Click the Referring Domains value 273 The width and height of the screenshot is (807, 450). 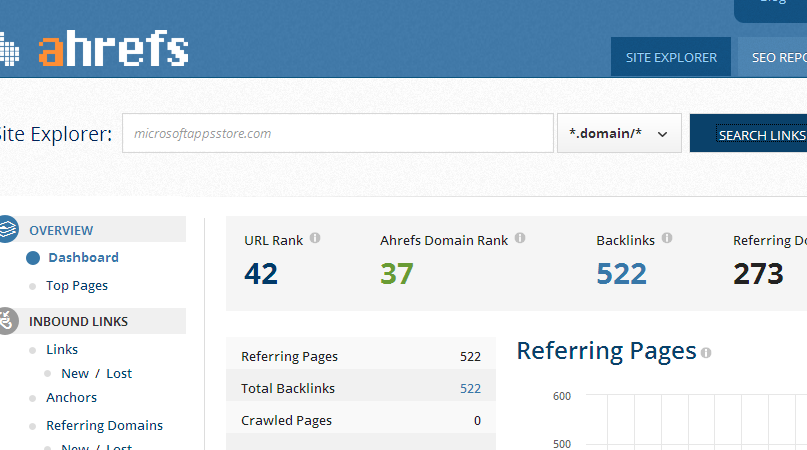(x=758, y=273)
